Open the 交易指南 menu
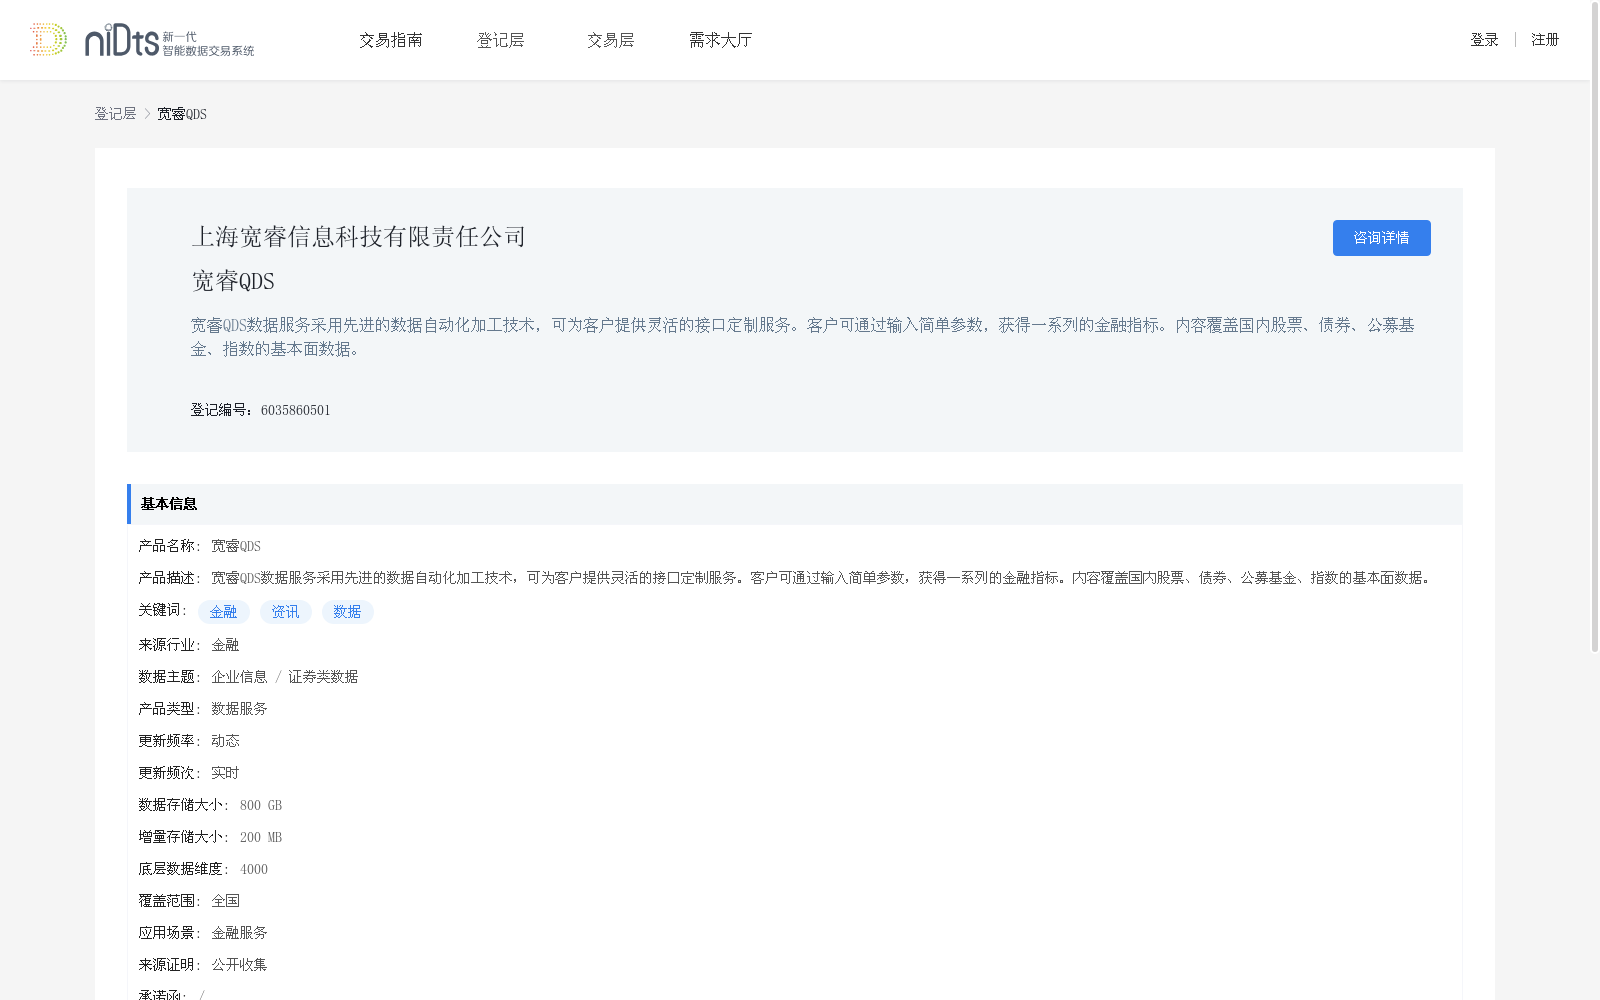 coord(391,40)
